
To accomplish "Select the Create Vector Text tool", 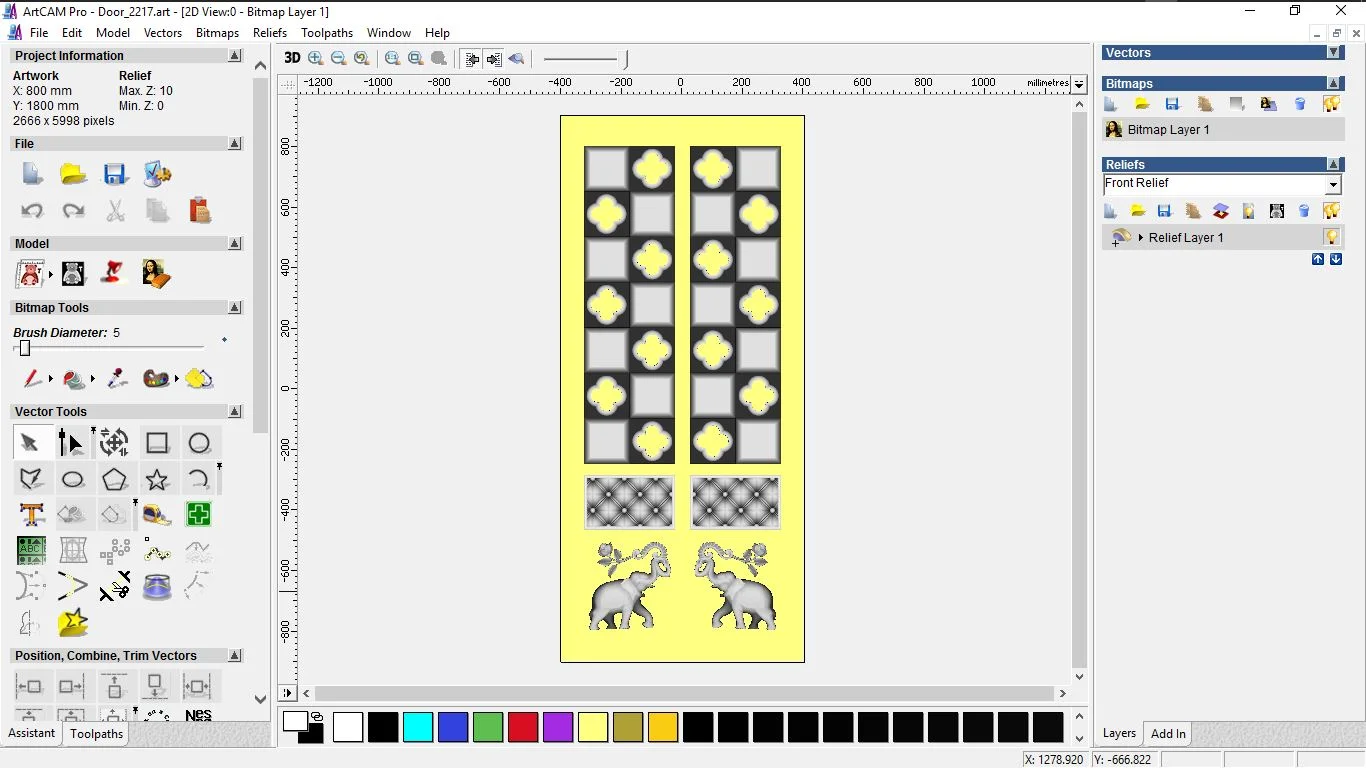I will point(31,515).
